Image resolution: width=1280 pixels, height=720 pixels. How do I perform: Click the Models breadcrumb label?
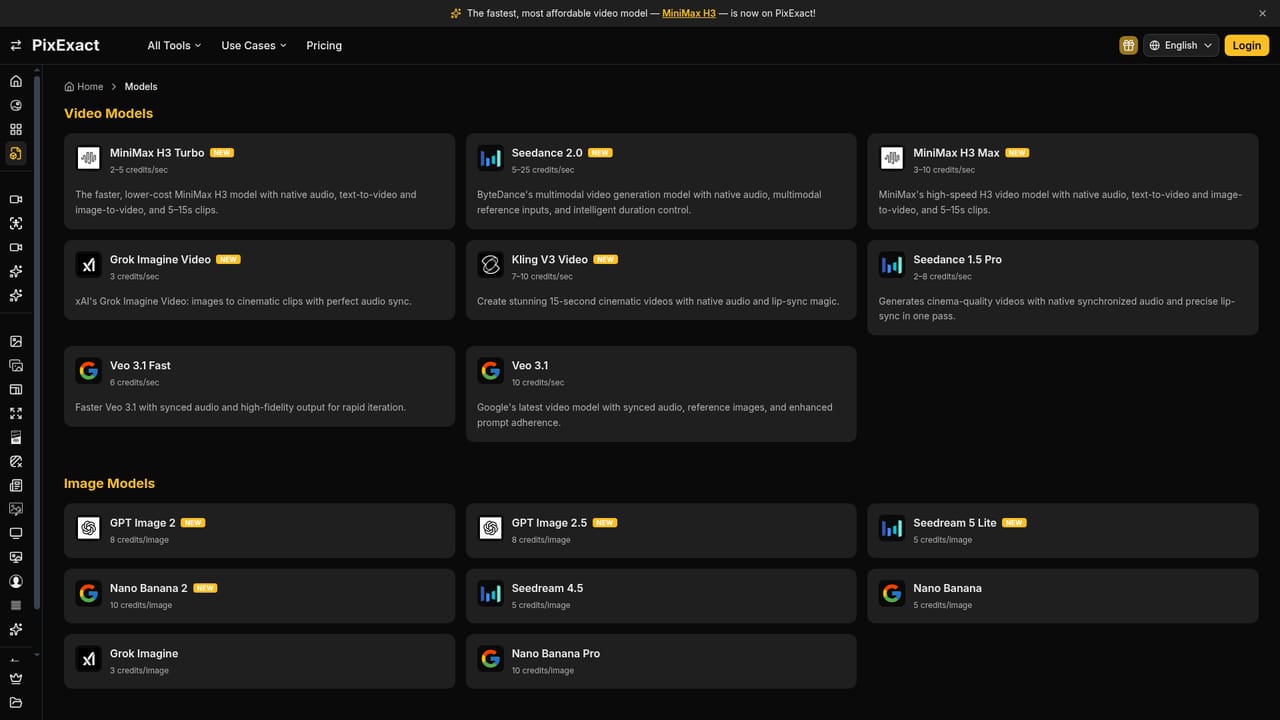(x=141, y=87)
